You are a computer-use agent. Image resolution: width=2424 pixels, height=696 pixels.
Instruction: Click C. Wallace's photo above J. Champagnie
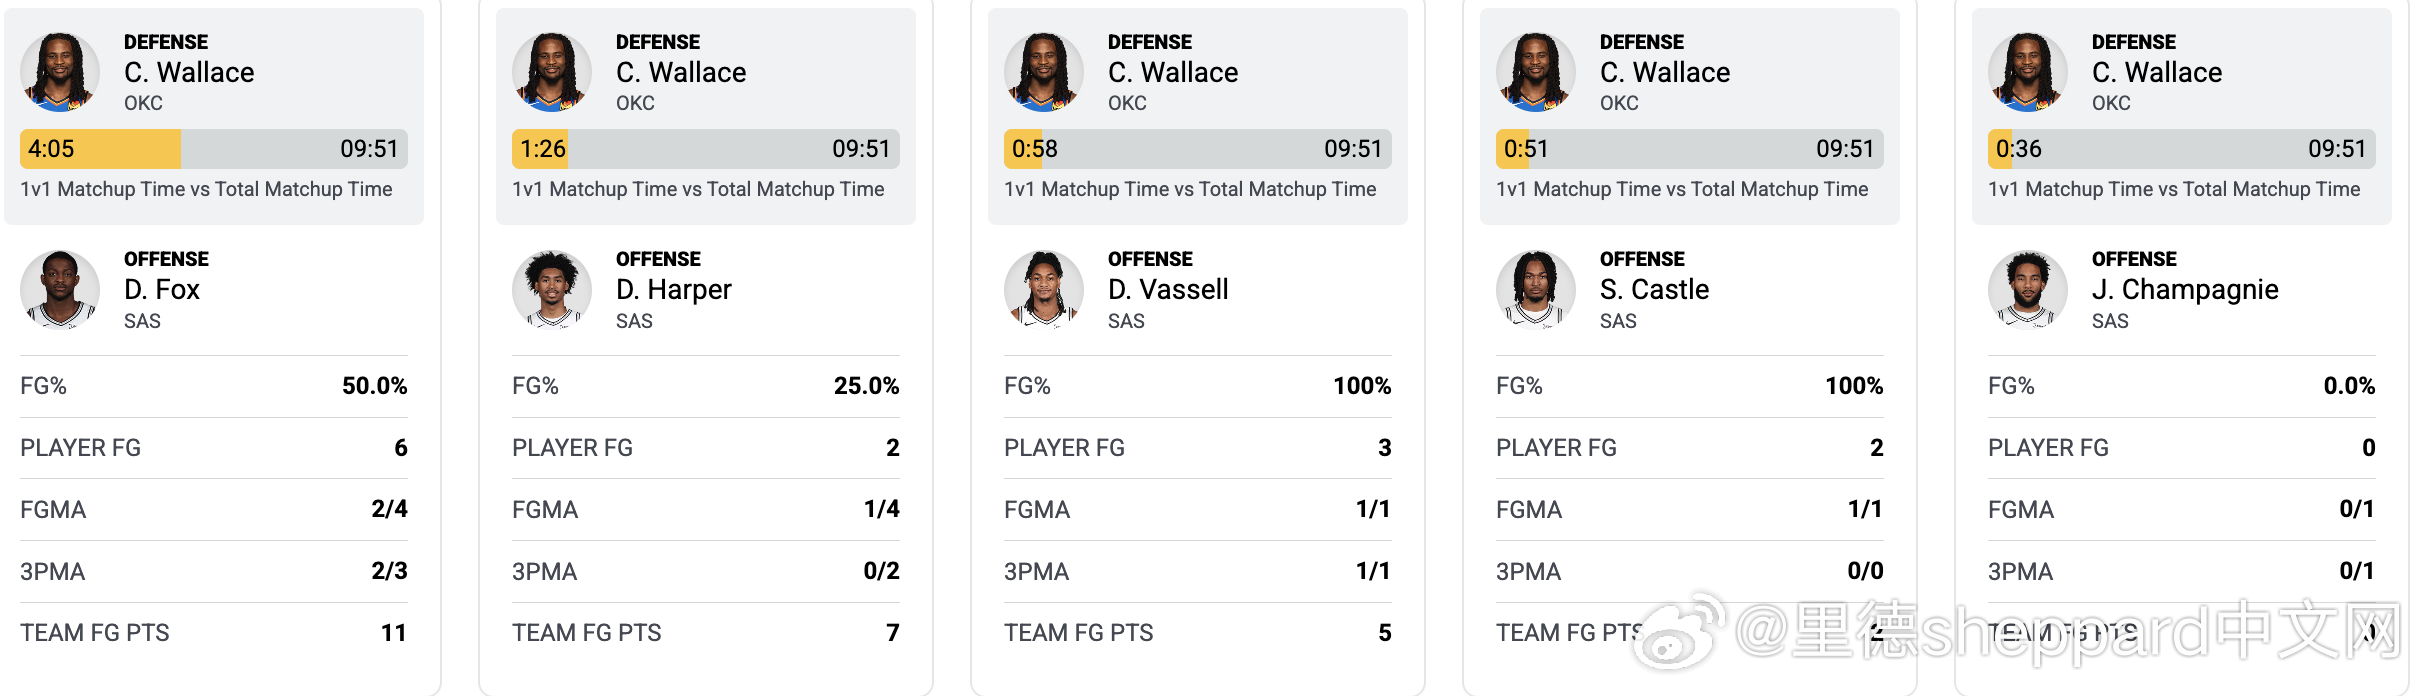click(2028, 72)
